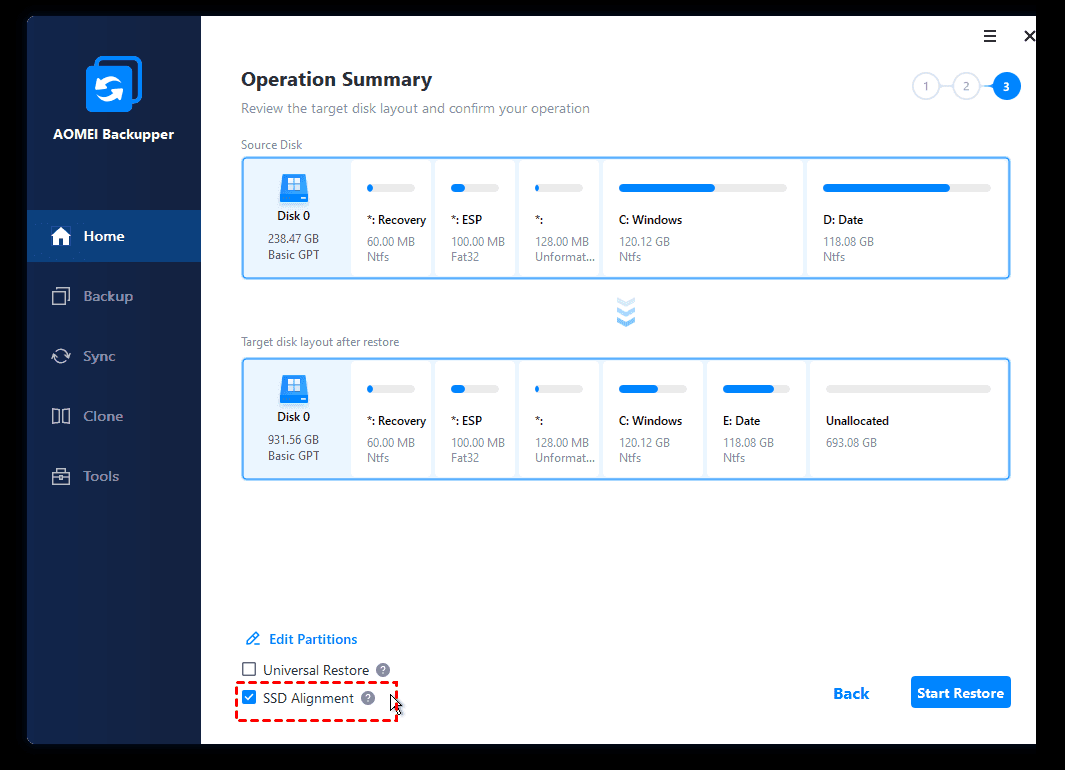
Task: Click the Source Disk 0 drive icon
Action: (x=294, y=187)
